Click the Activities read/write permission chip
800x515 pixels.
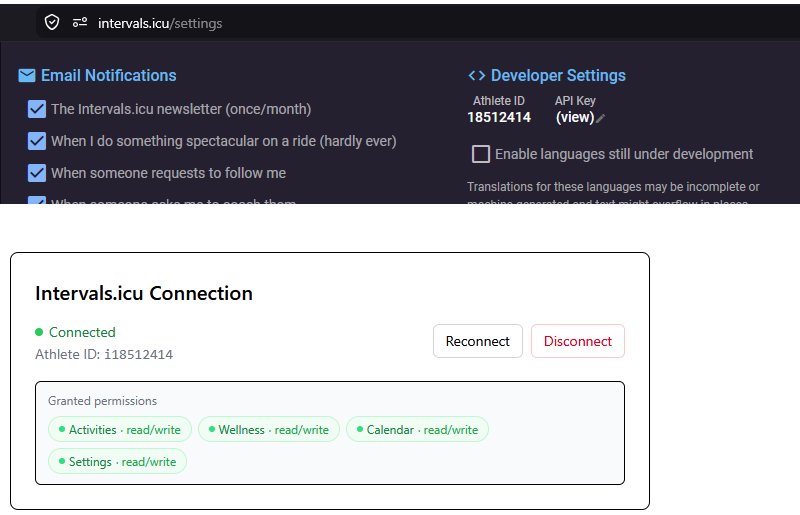pos(120,430)
